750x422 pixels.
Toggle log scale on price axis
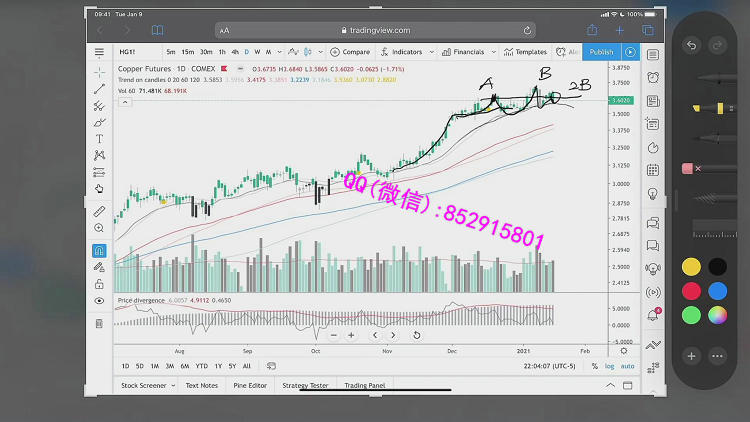coord(609,366)
